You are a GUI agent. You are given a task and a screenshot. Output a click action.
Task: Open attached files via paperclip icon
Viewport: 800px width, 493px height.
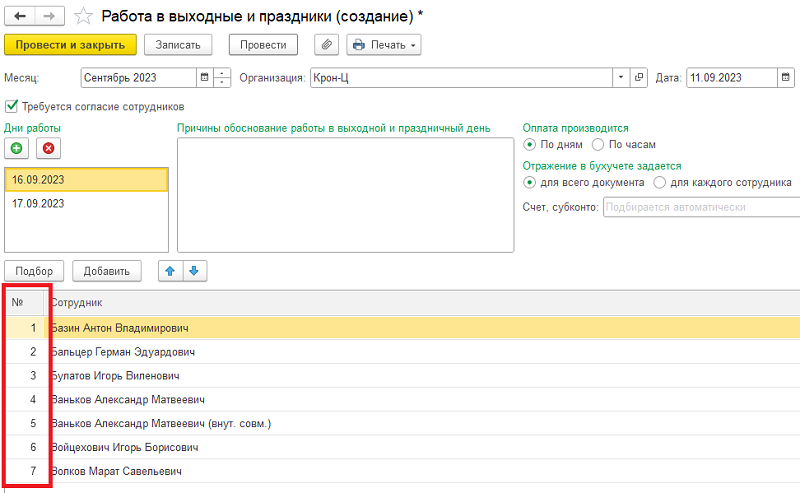(x=326, y=45)
